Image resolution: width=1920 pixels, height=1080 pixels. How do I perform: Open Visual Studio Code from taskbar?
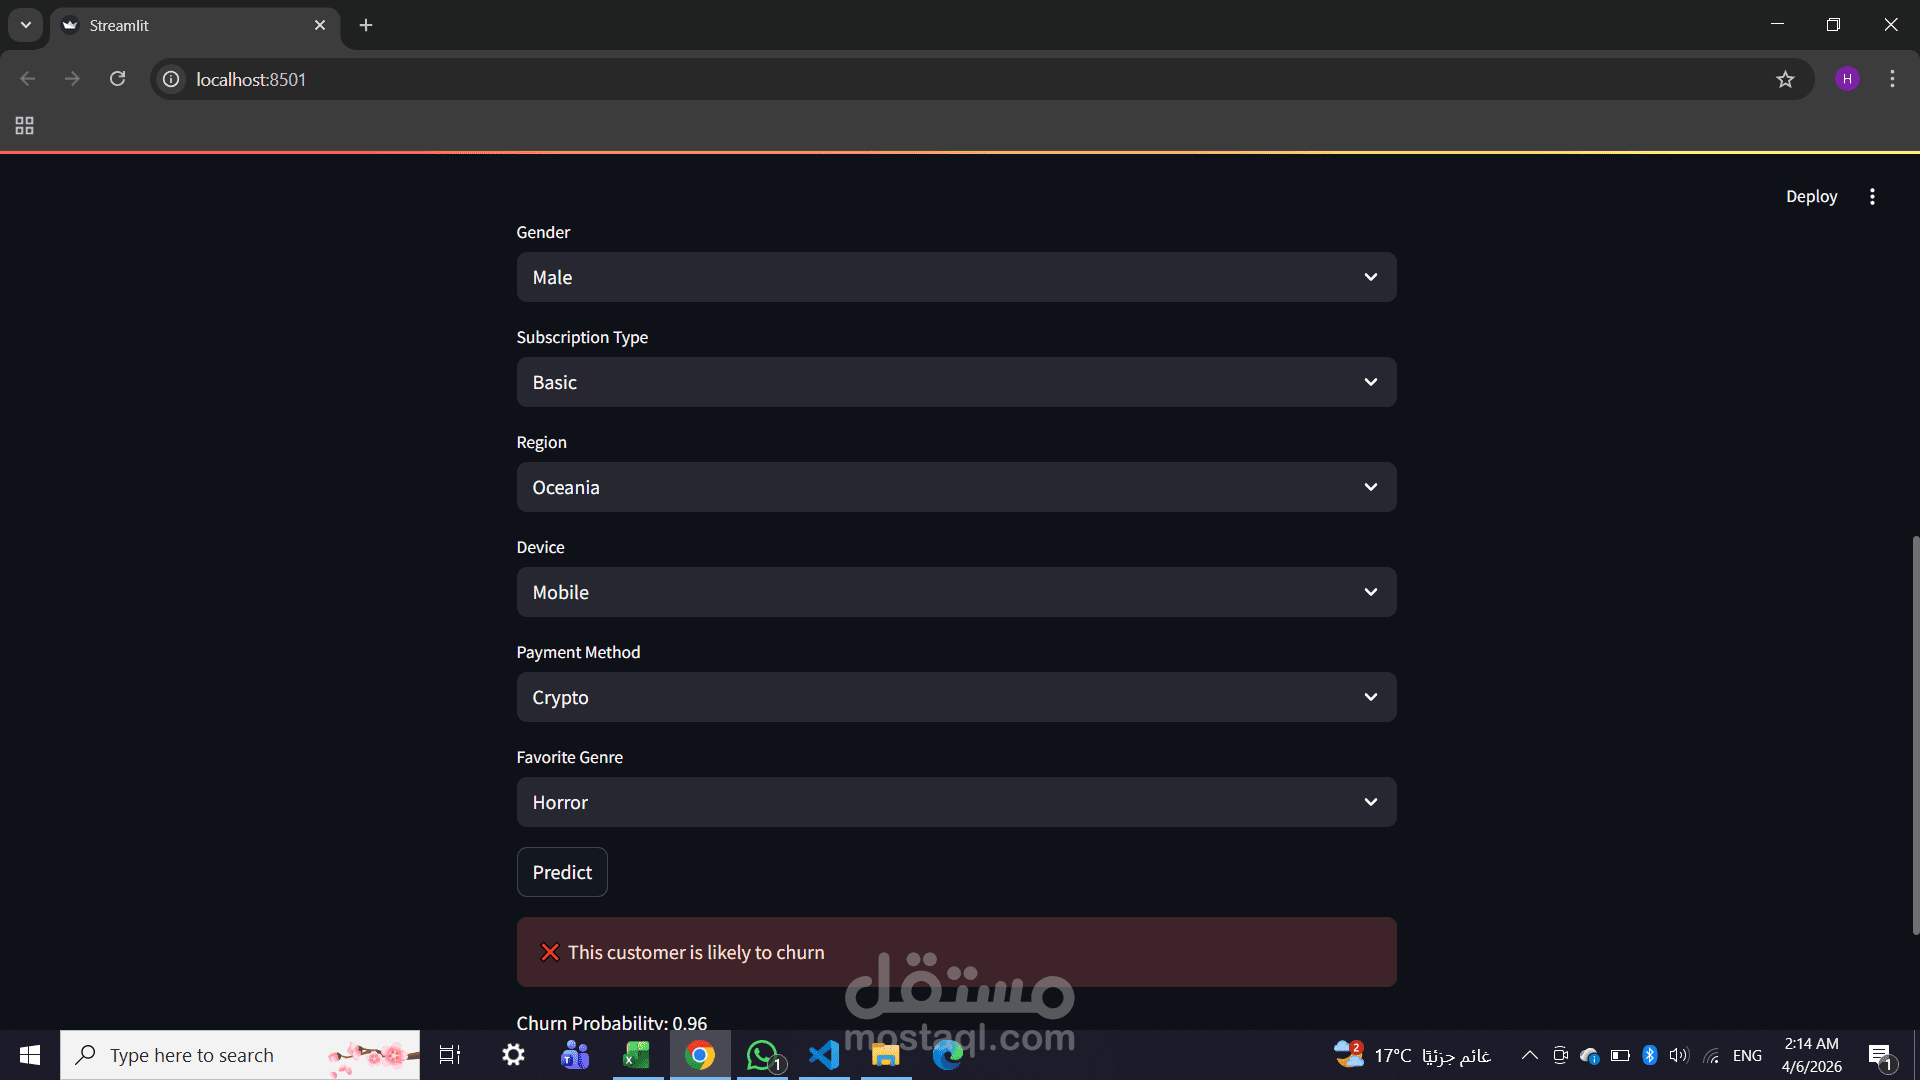tap(824, 1055)
